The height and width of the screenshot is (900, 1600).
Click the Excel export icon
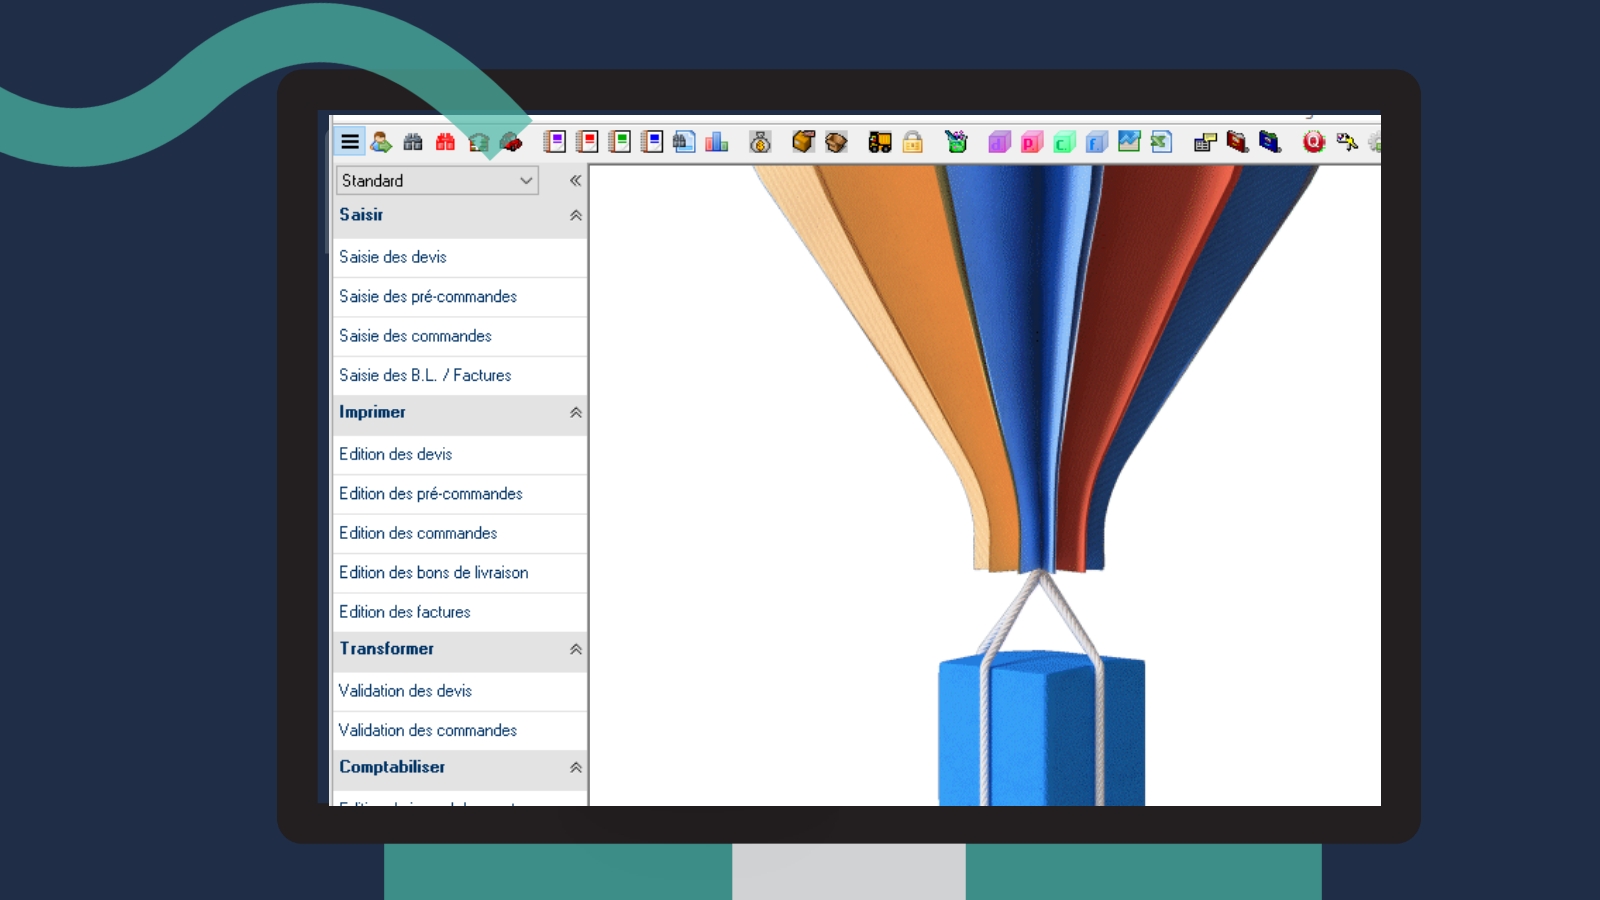coord(1161,142)
